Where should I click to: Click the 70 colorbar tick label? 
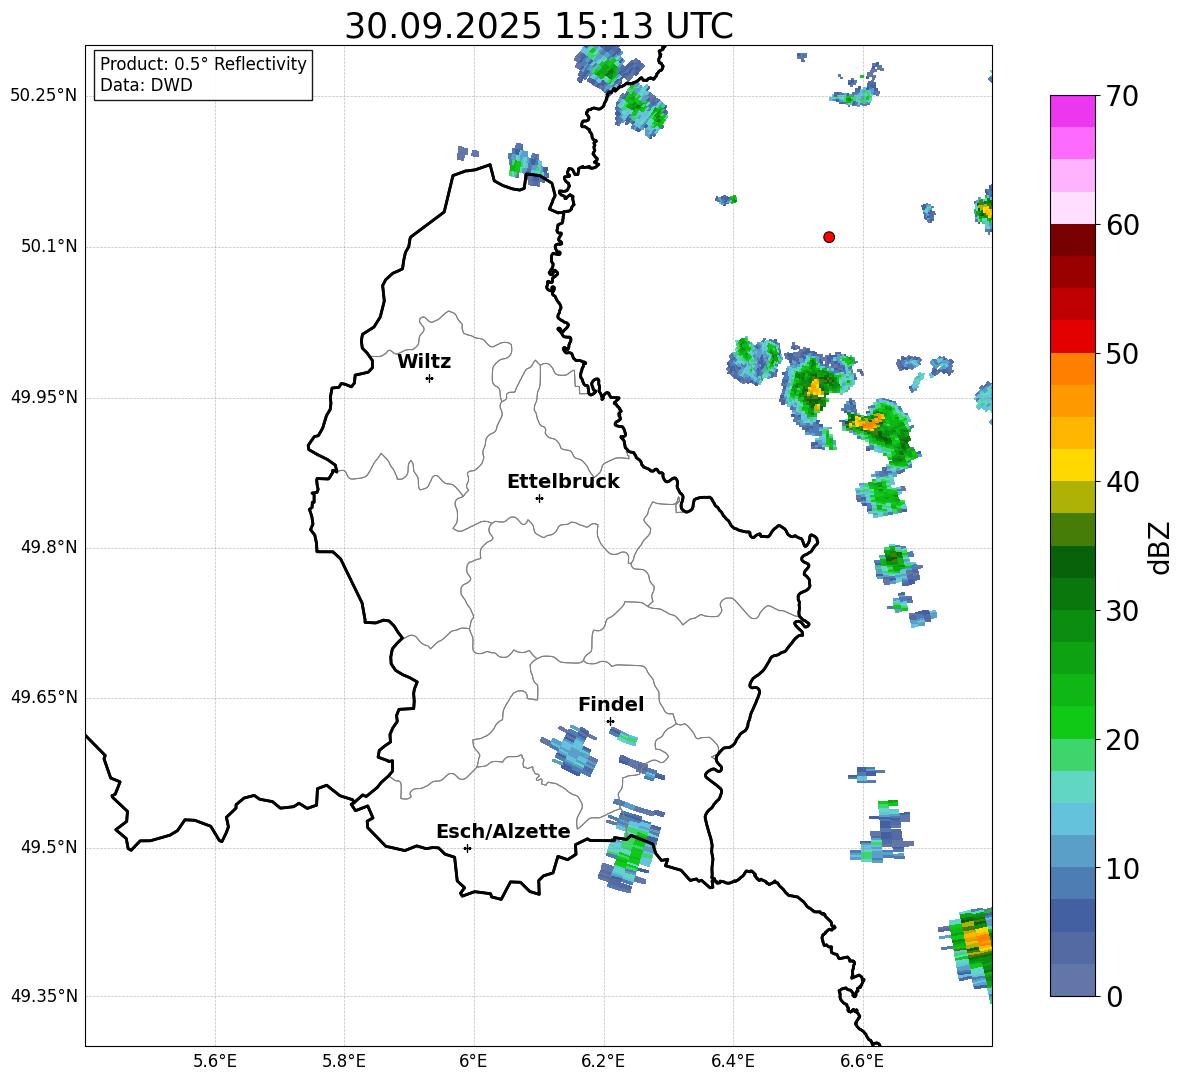point(1122,96)
